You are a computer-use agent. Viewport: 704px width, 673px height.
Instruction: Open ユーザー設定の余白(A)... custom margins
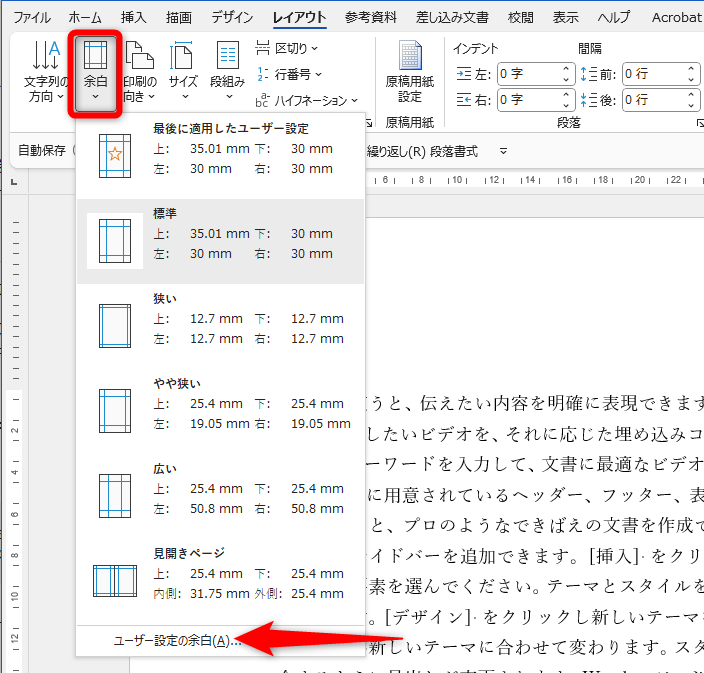(x=177, y=641)
